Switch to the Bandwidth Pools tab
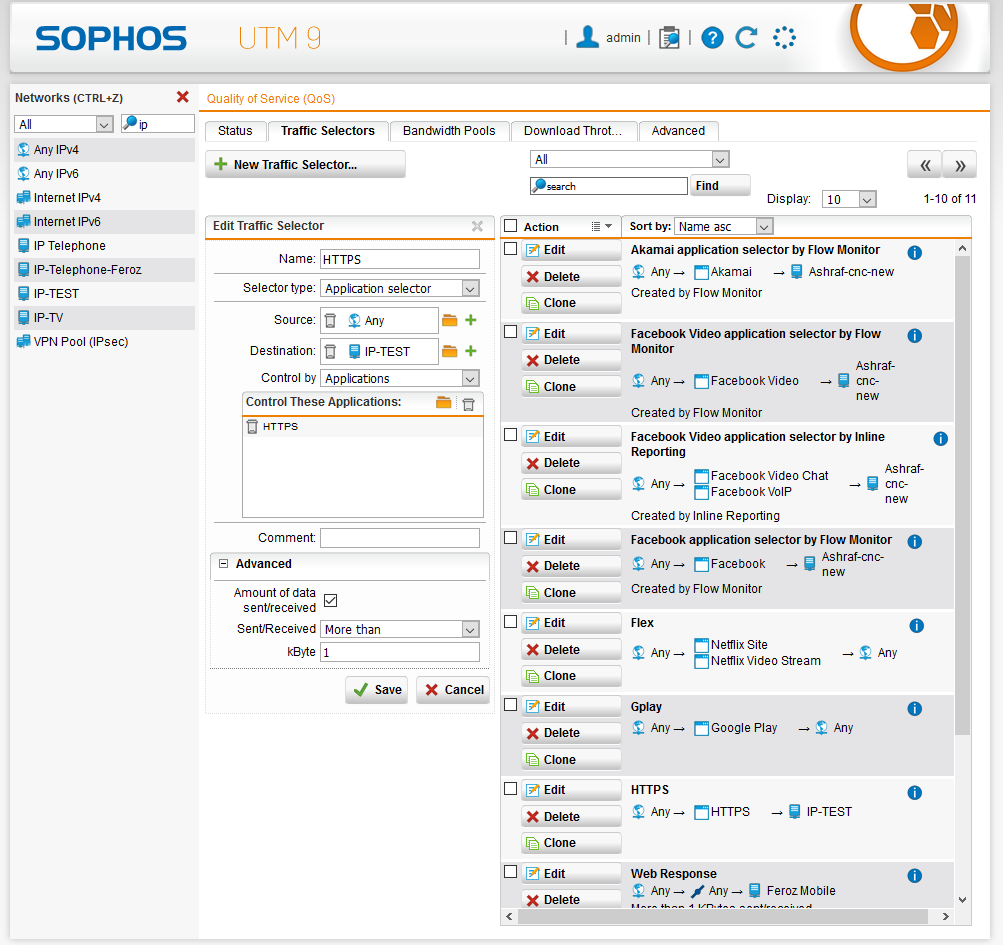Screen dimensions: 1003x945 pos(449,131)
